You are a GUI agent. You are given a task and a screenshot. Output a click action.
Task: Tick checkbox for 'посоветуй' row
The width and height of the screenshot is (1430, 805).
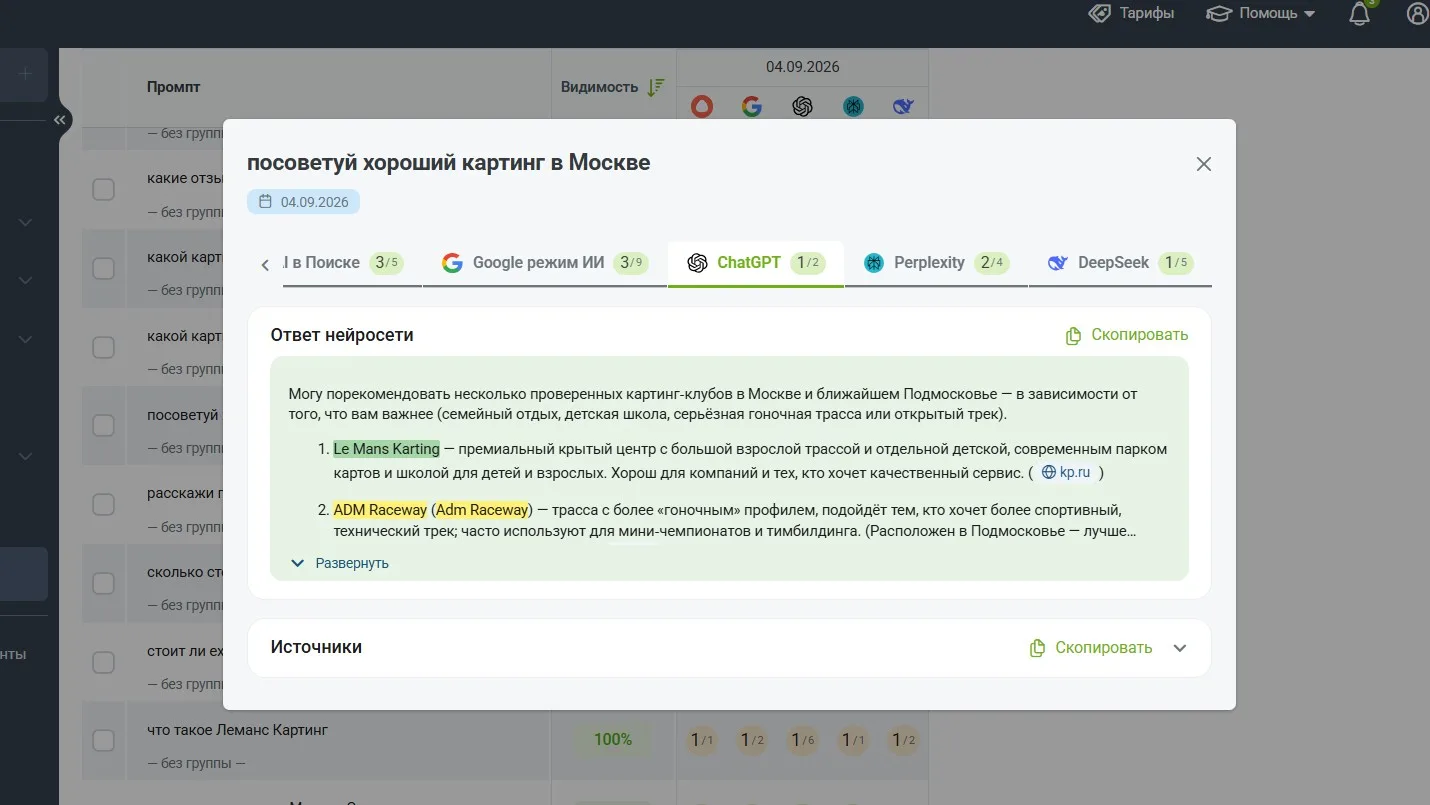click(x=104, y=426)
